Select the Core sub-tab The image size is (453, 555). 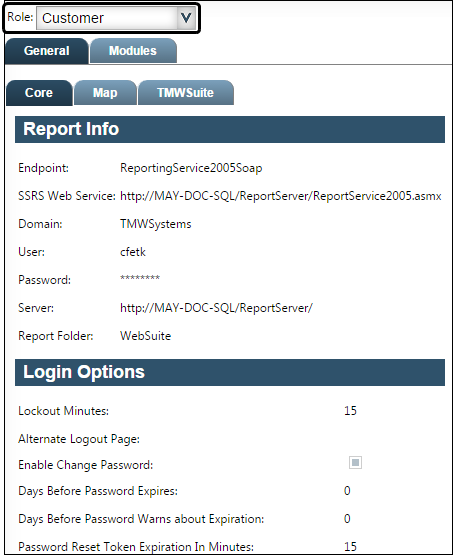pos(39,93)
